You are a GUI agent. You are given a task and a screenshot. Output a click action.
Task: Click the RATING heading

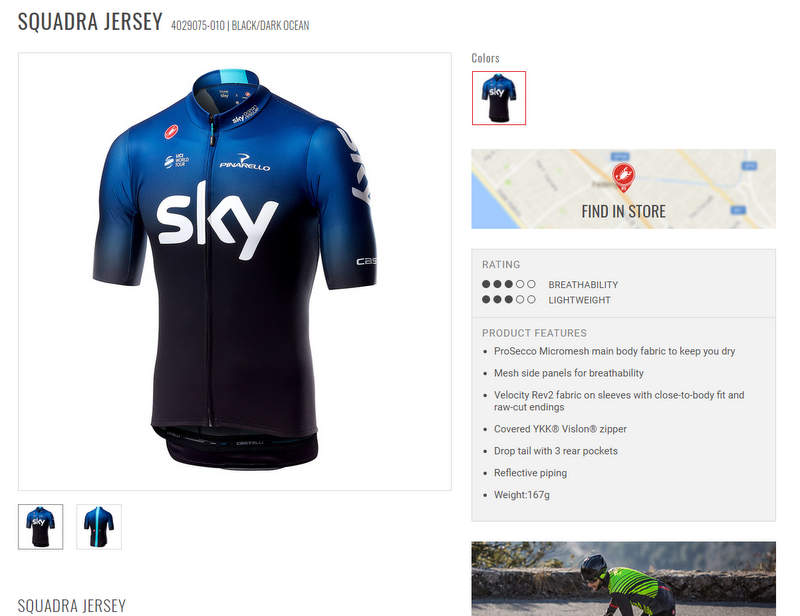coord(501,265)
